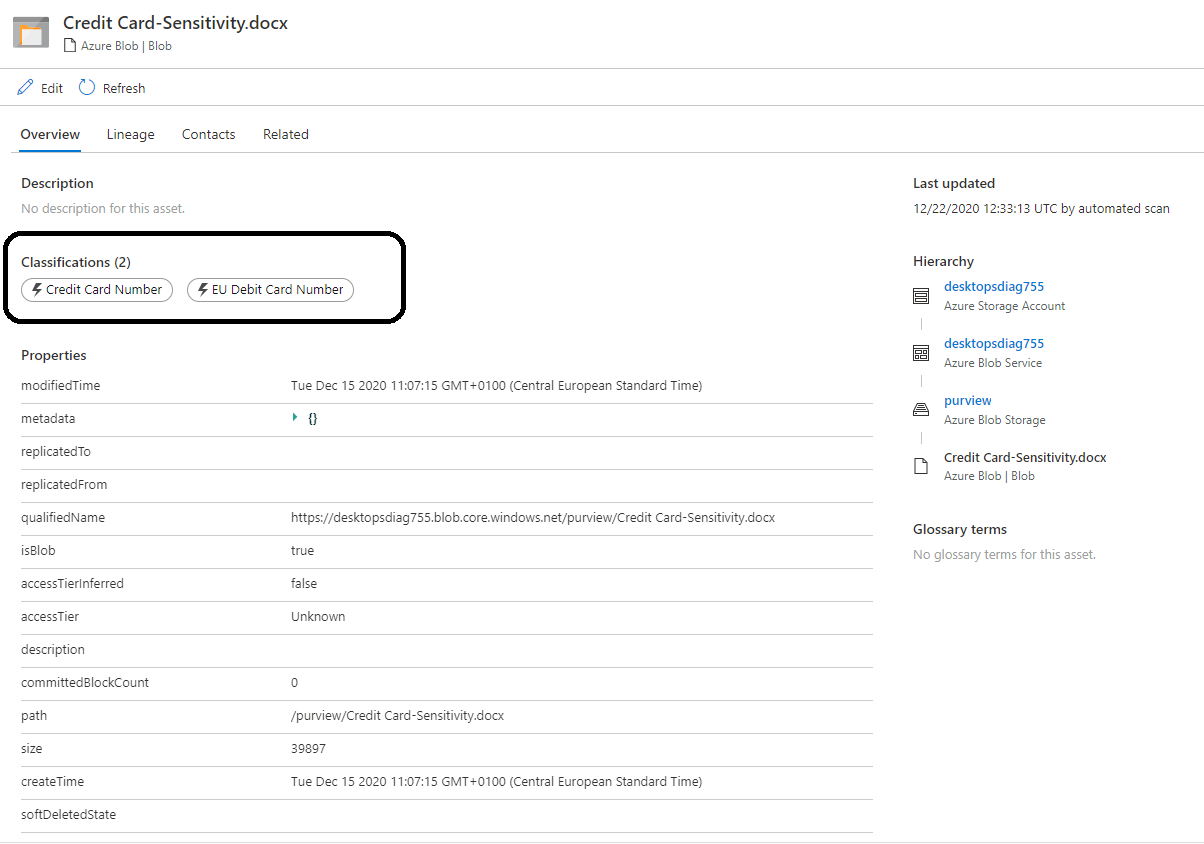The width and height of the screenshot is (1204, 844).
Task: Open the Contacts tab
Action: pyautogui.click(x=208, y=134)
